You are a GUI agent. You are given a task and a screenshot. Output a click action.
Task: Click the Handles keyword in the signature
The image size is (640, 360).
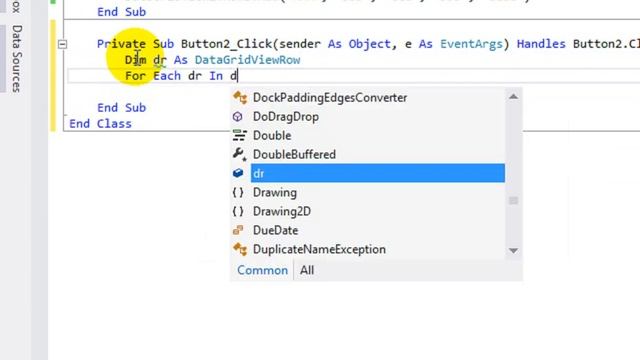pos(541,44)
